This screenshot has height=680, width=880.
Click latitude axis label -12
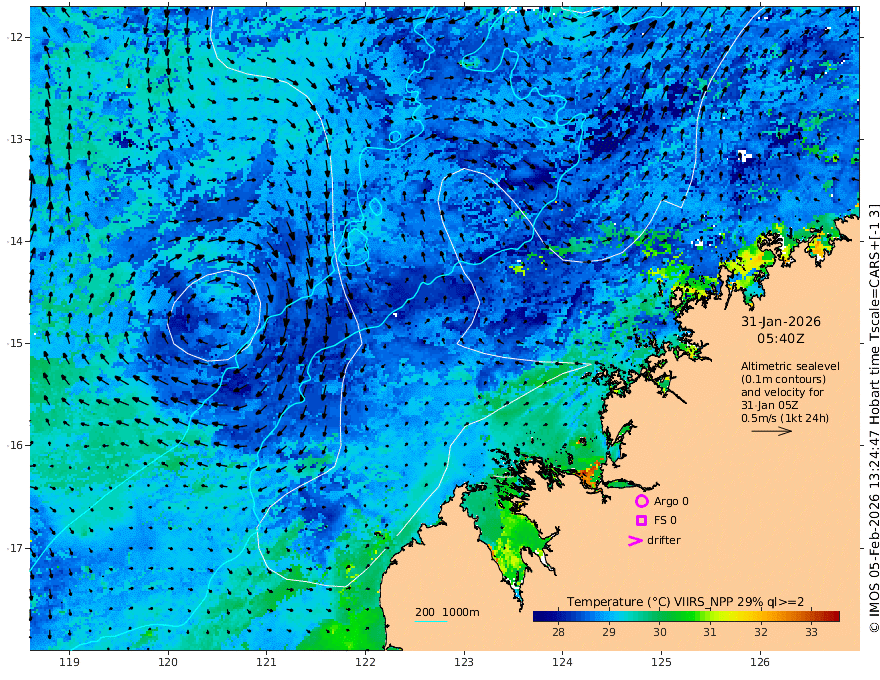[x=15, y=37]
